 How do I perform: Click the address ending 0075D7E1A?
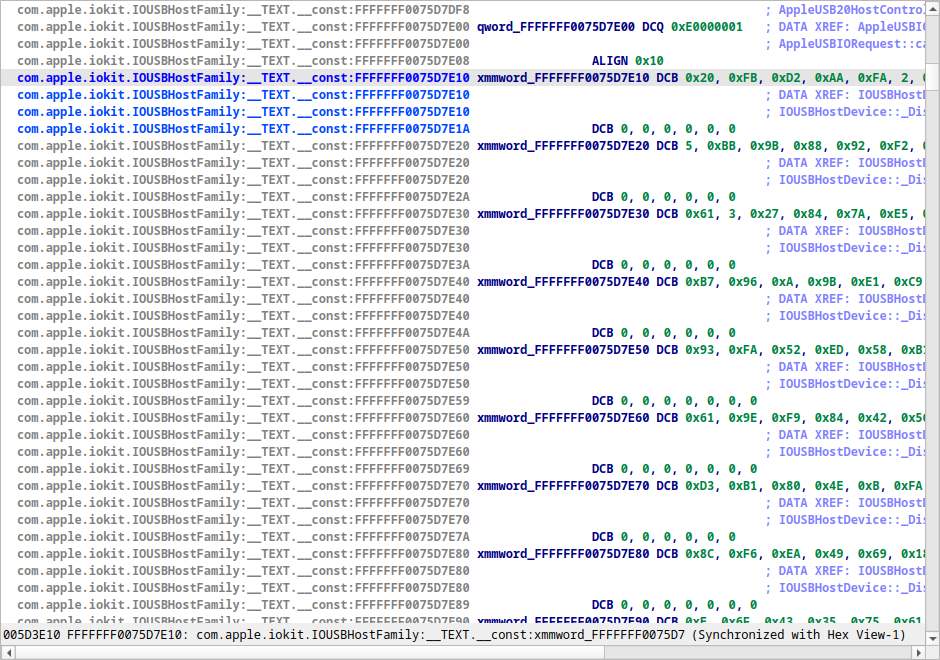tap(243, 129)
